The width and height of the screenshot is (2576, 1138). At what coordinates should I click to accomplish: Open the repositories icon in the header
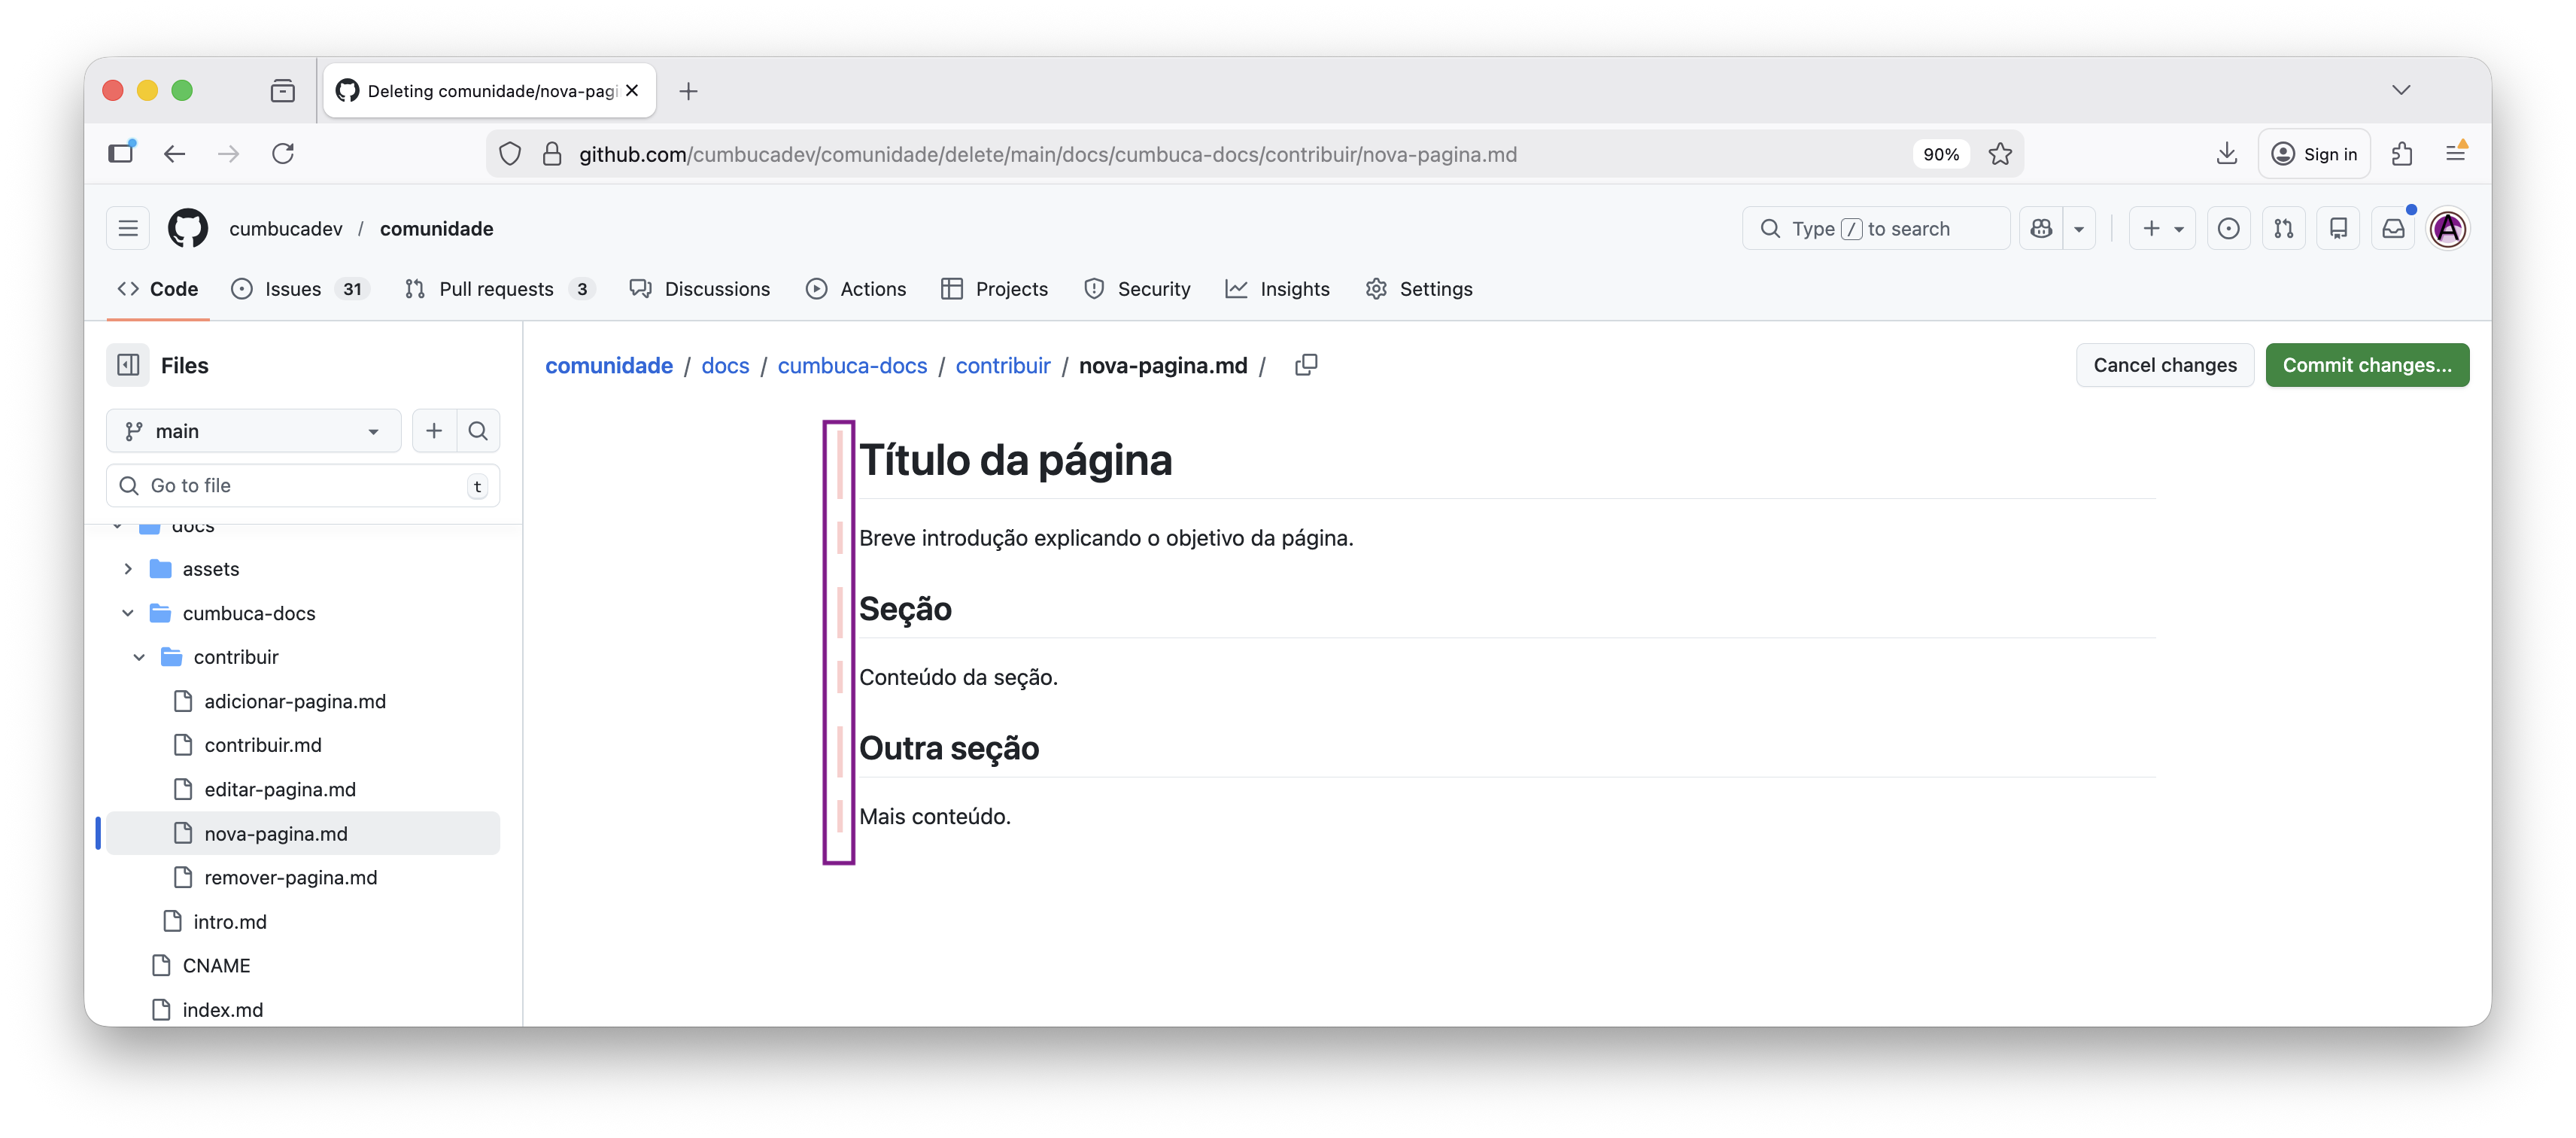point(2338,228)
